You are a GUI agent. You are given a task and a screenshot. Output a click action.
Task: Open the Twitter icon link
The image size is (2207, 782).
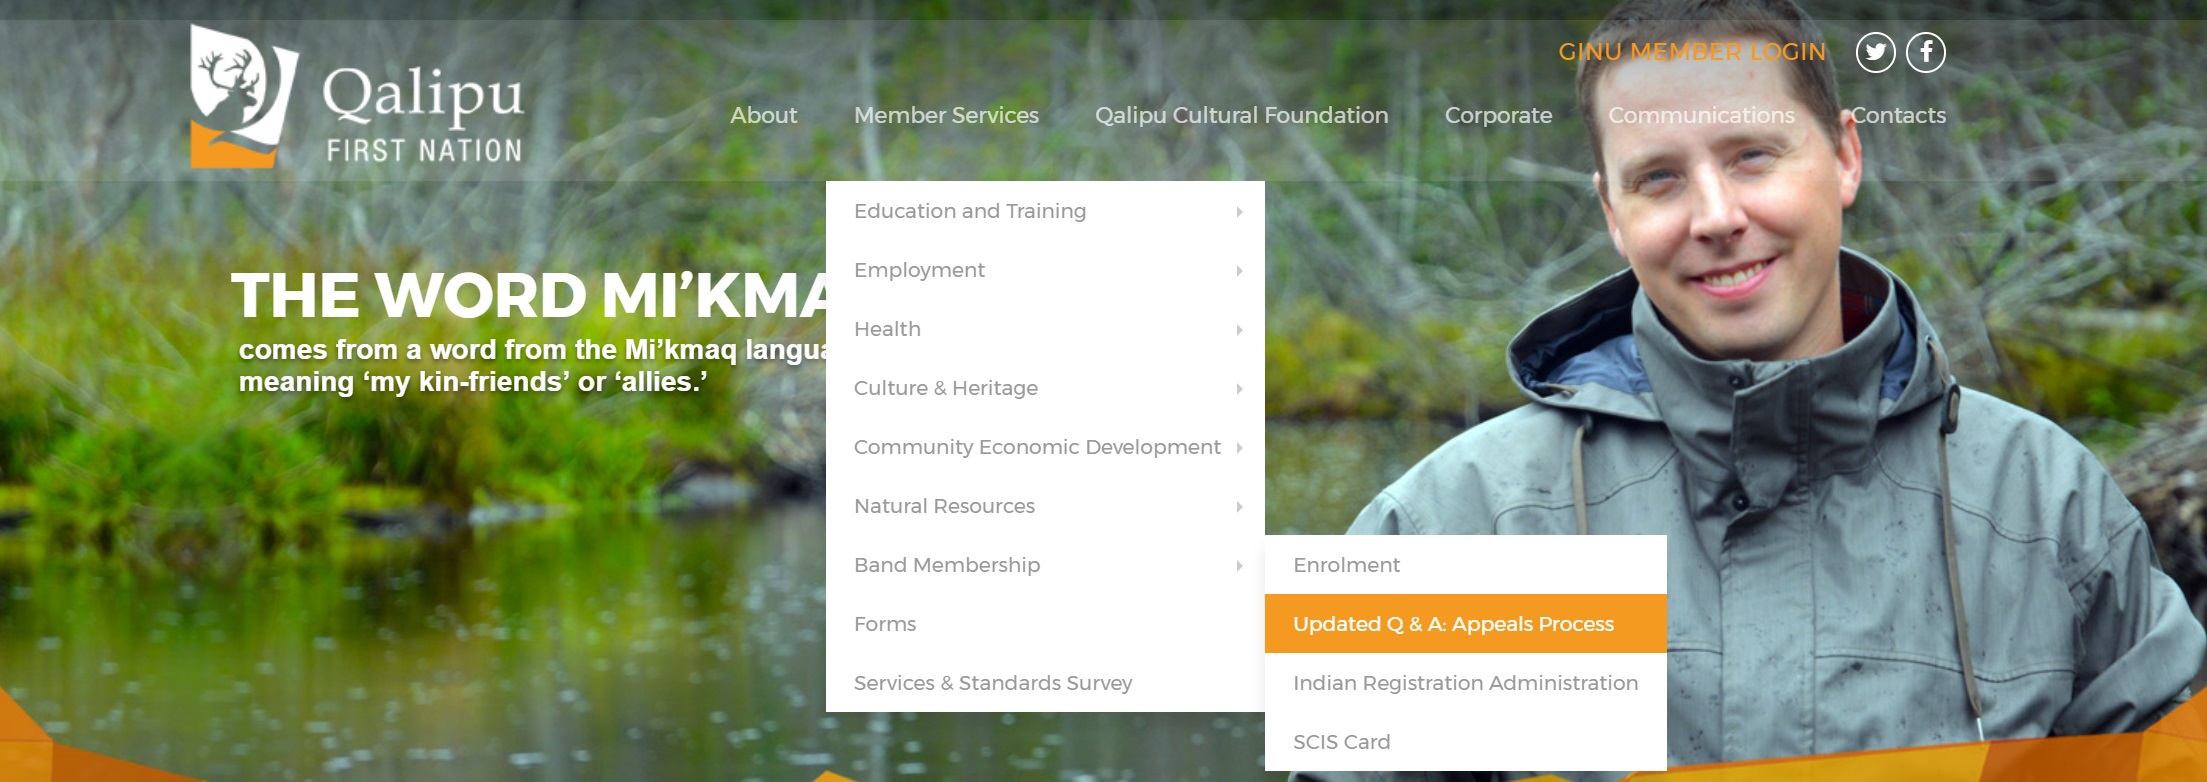pyautogui.click(x=1875, y=52)
